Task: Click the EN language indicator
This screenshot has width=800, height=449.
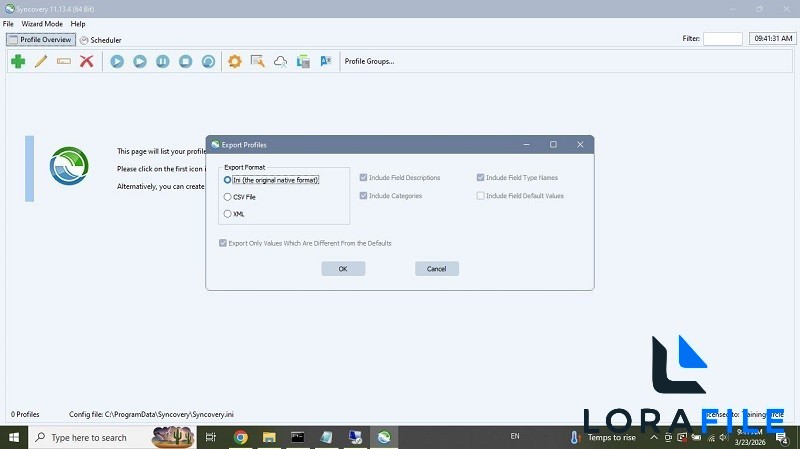Action: [x=515, y=436]
